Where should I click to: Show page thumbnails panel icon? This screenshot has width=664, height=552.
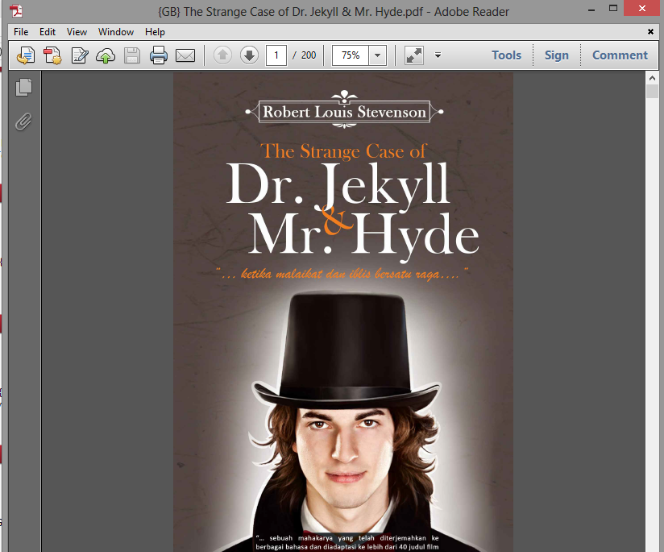tap(24, 88)
